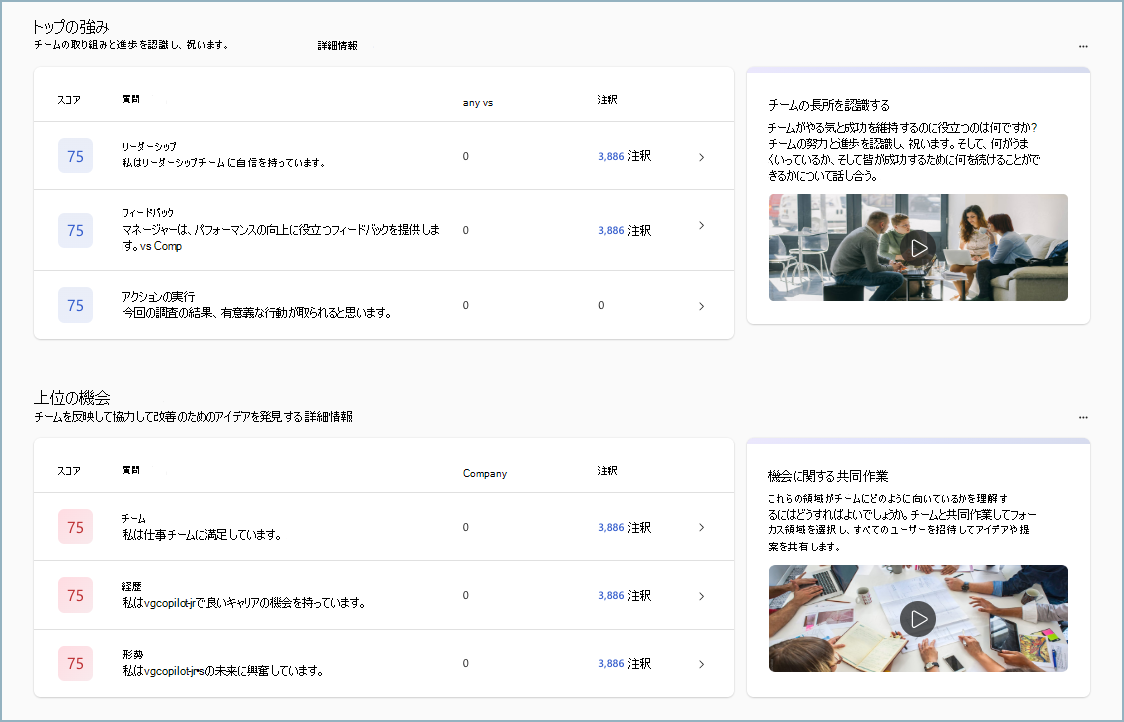Select the リーダーシップ score badge 75
Viewport: 1124px width, 722px height.
tap(75, 156)
